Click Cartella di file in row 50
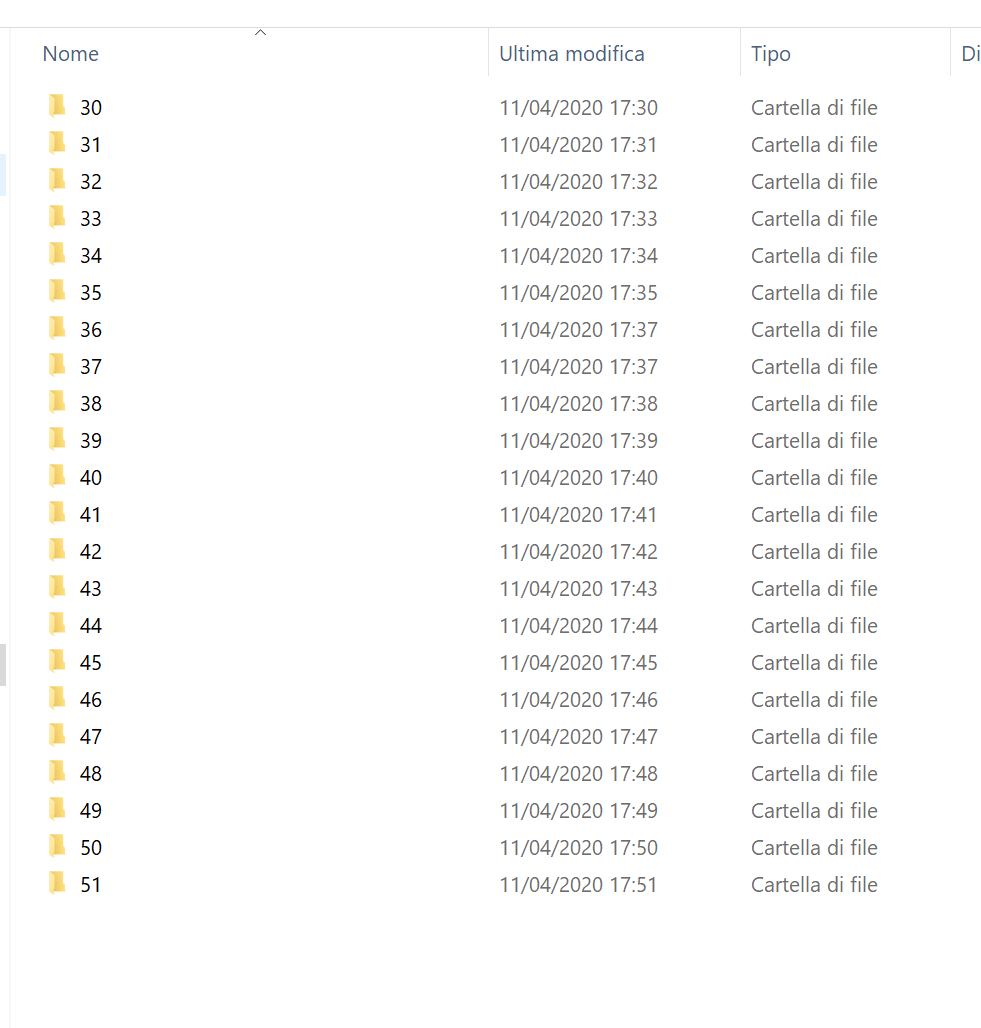Viewport: 981px width, 1028px height. [814, 848]
